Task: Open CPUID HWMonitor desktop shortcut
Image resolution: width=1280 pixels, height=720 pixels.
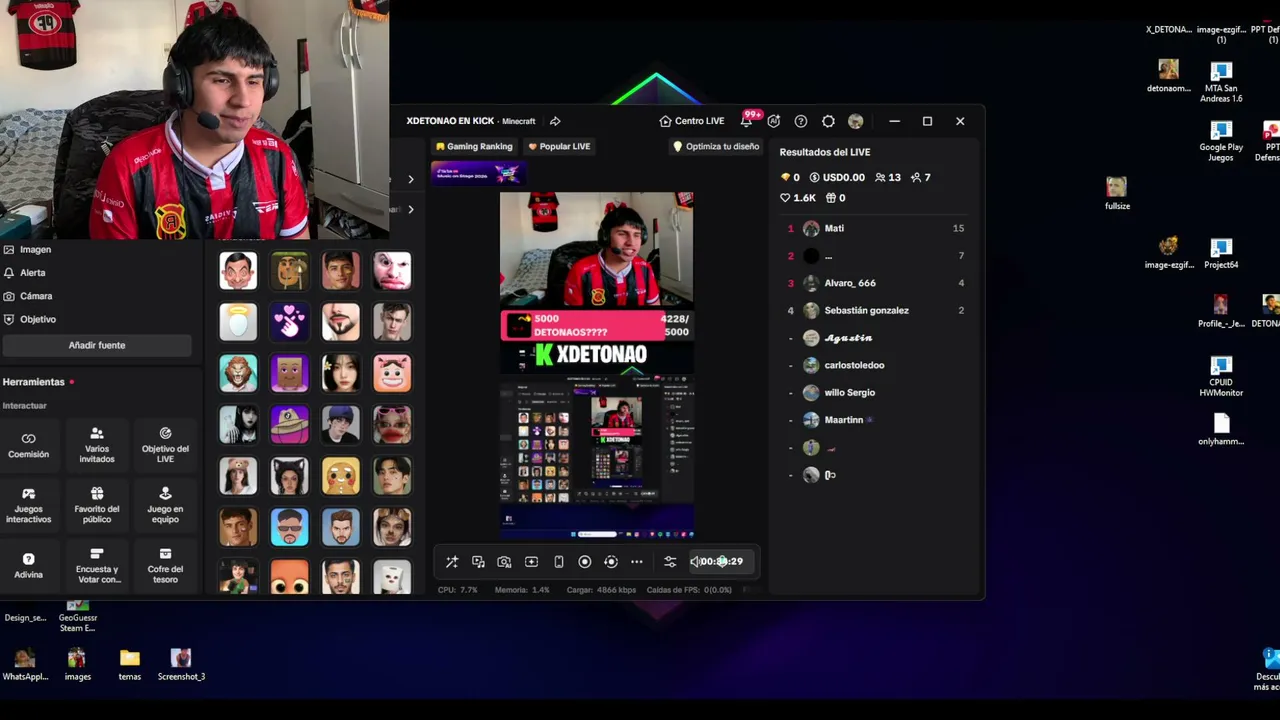Action: [x=1221, y=377]
